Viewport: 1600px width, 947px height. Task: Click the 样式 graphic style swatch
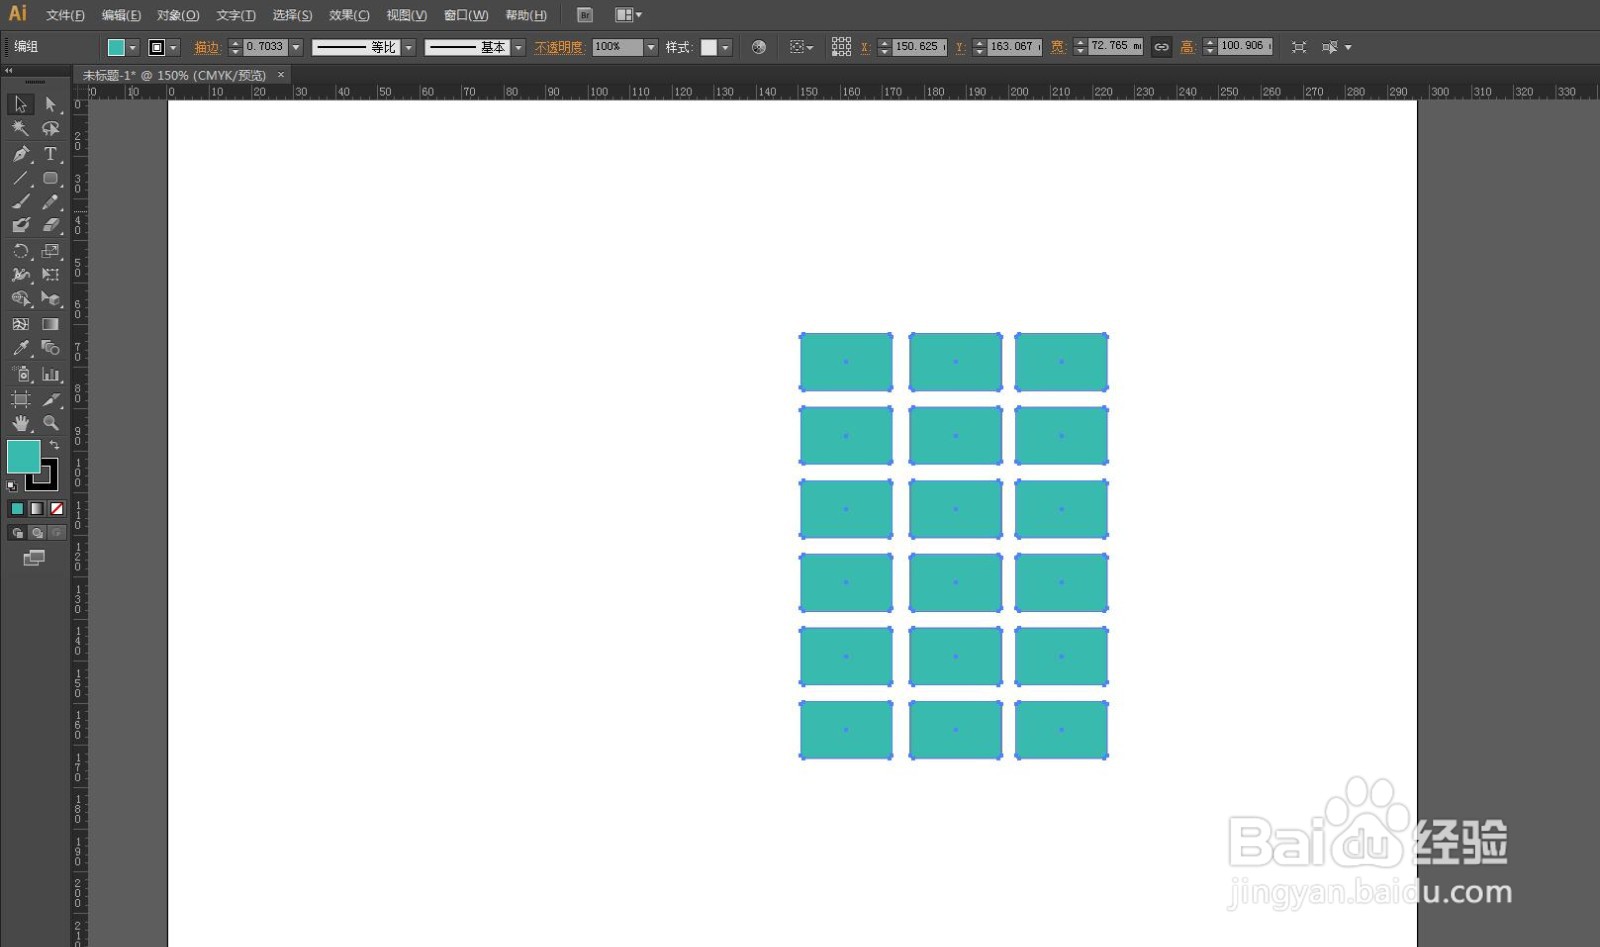[709, 47]
